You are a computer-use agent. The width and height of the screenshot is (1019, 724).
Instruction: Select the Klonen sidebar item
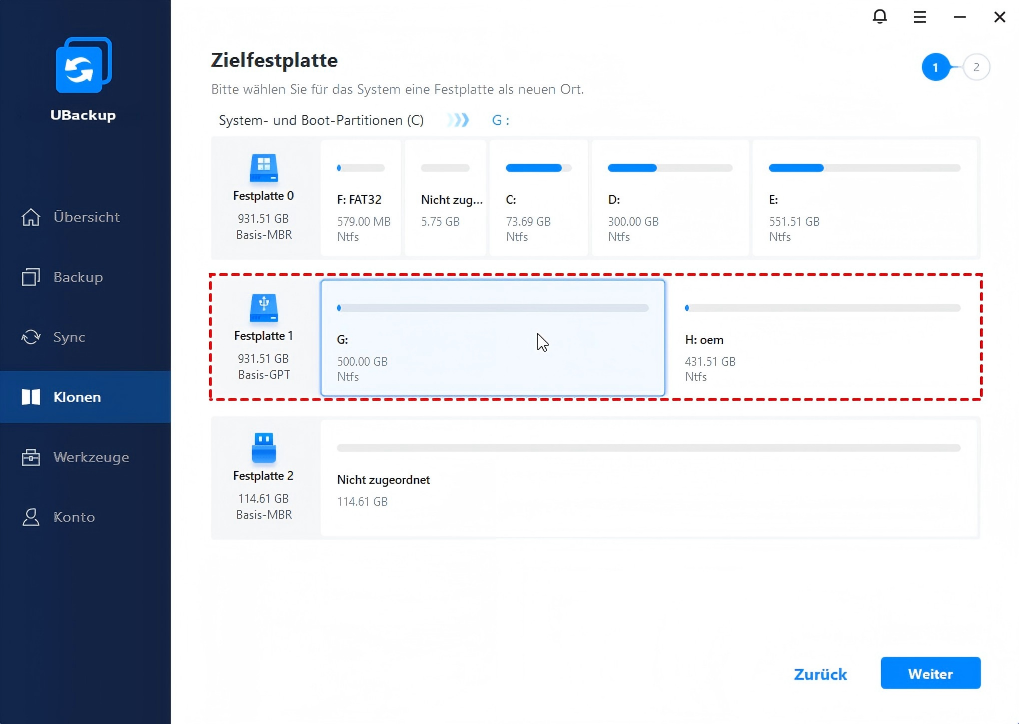pyautogui.click(x=76, y=397)
